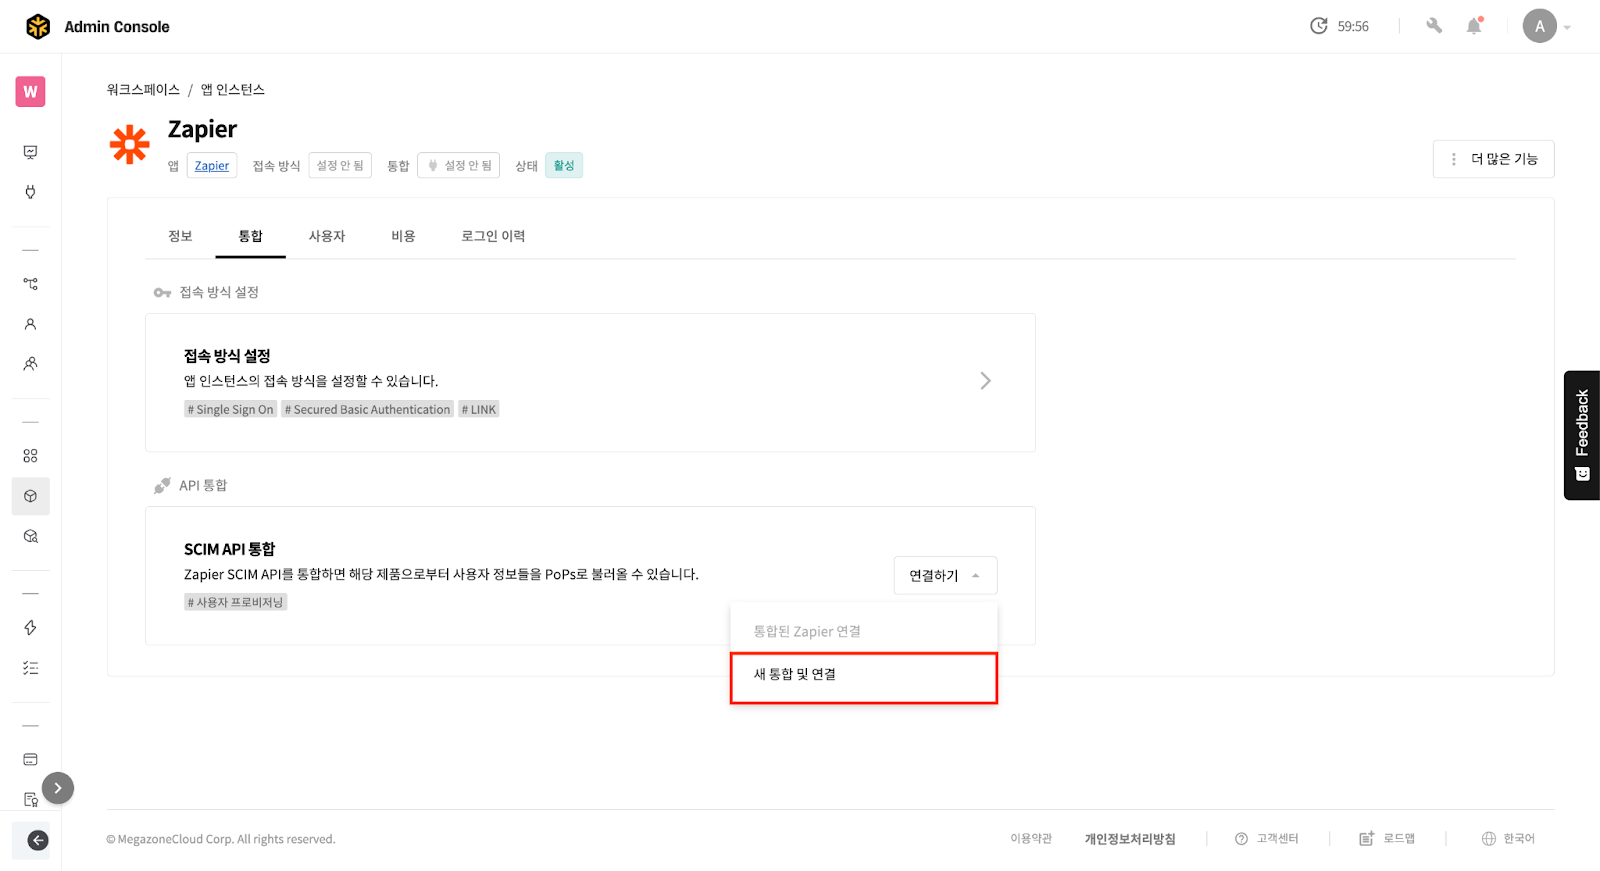
Task: Open the wrench tools icon in header
Action: pos(1434,26)
